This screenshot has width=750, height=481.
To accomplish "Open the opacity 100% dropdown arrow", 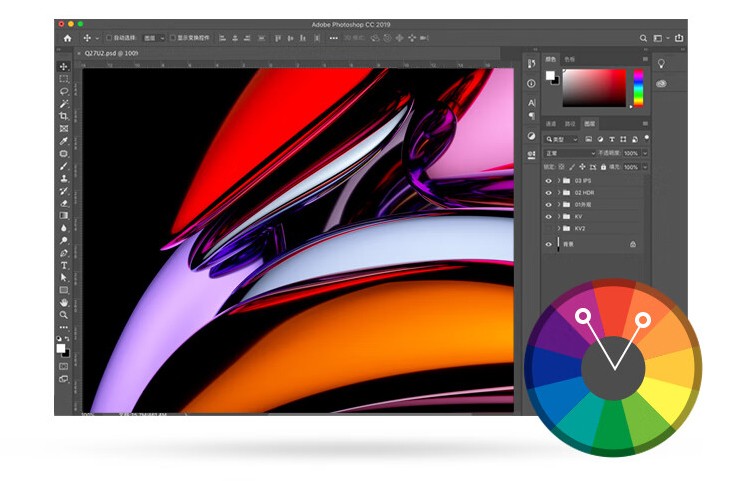I will (645, 153).
